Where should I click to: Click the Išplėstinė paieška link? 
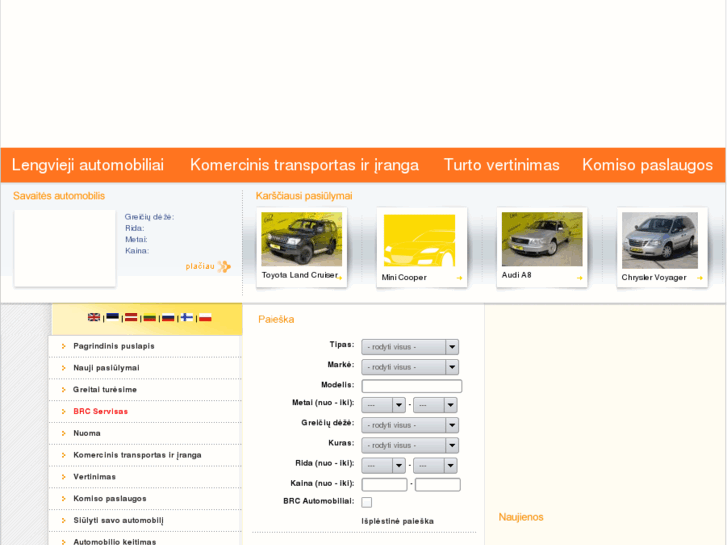click(397, 521)
